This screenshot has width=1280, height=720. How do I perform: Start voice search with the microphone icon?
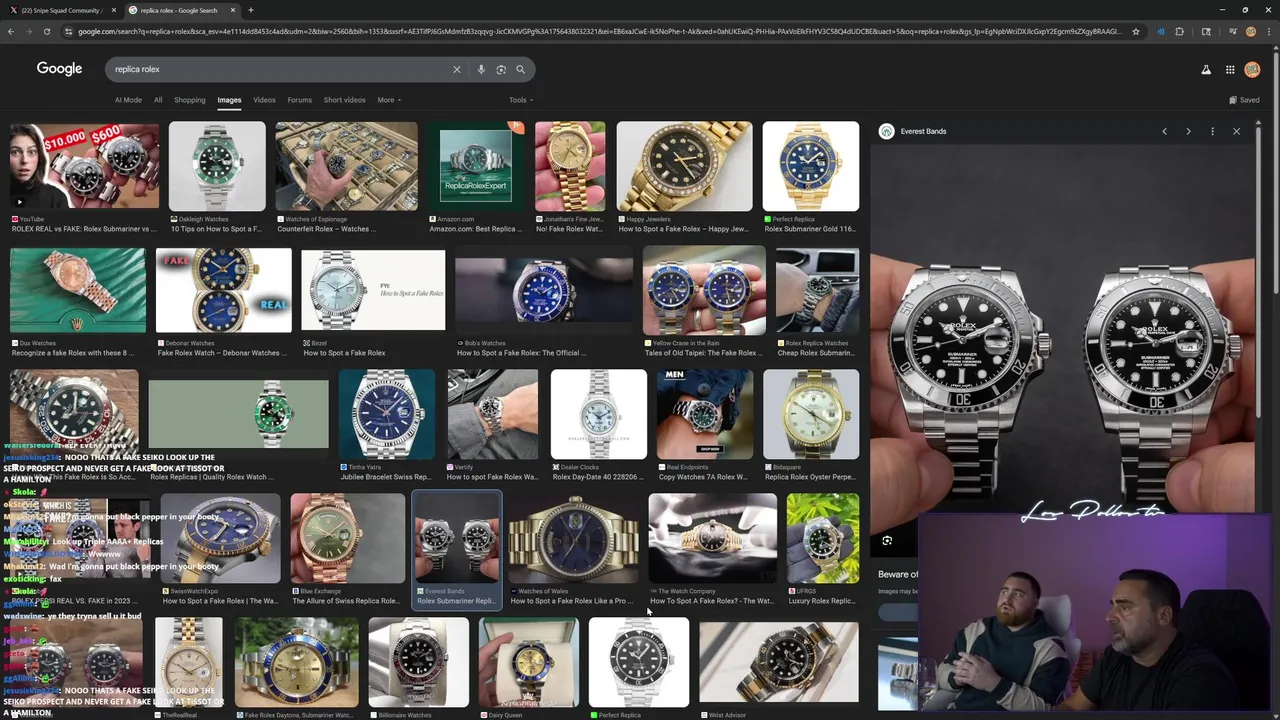pyautogui.click(x=481, y=69)
